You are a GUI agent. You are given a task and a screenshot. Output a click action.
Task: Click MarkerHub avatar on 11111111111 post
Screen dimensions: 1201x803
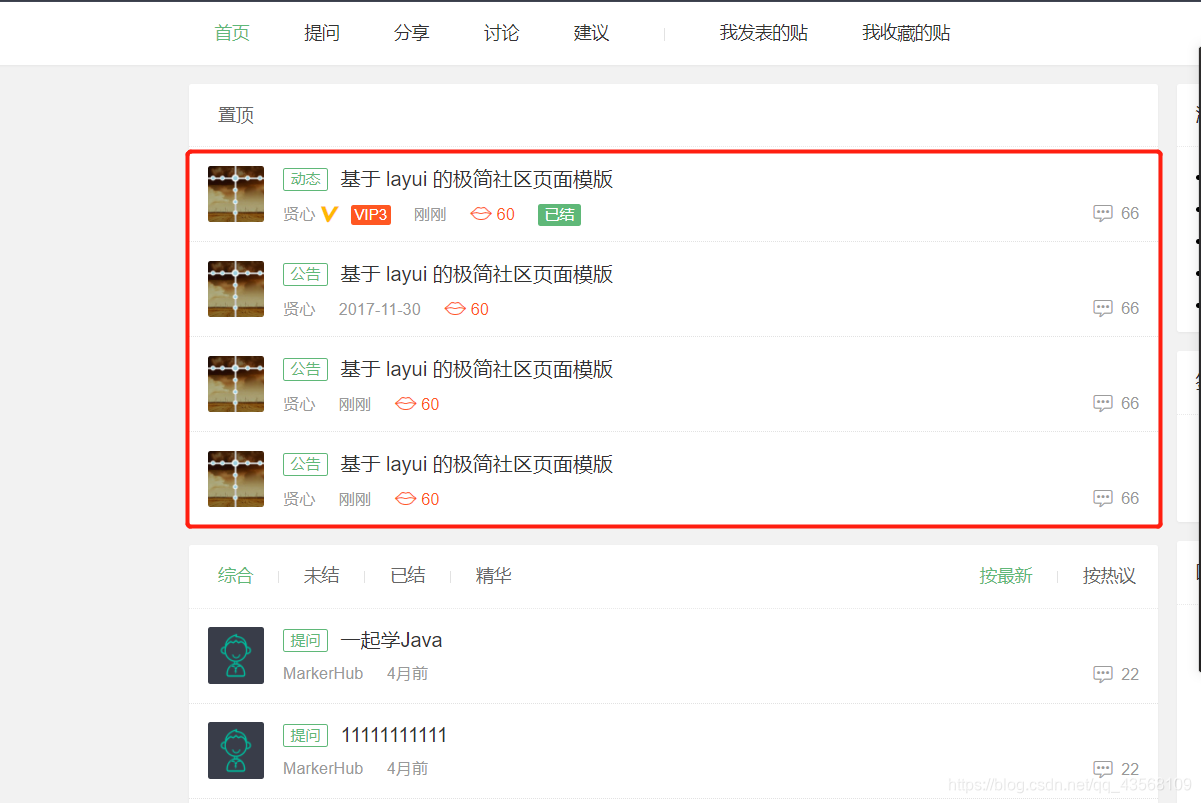[236, 750]
